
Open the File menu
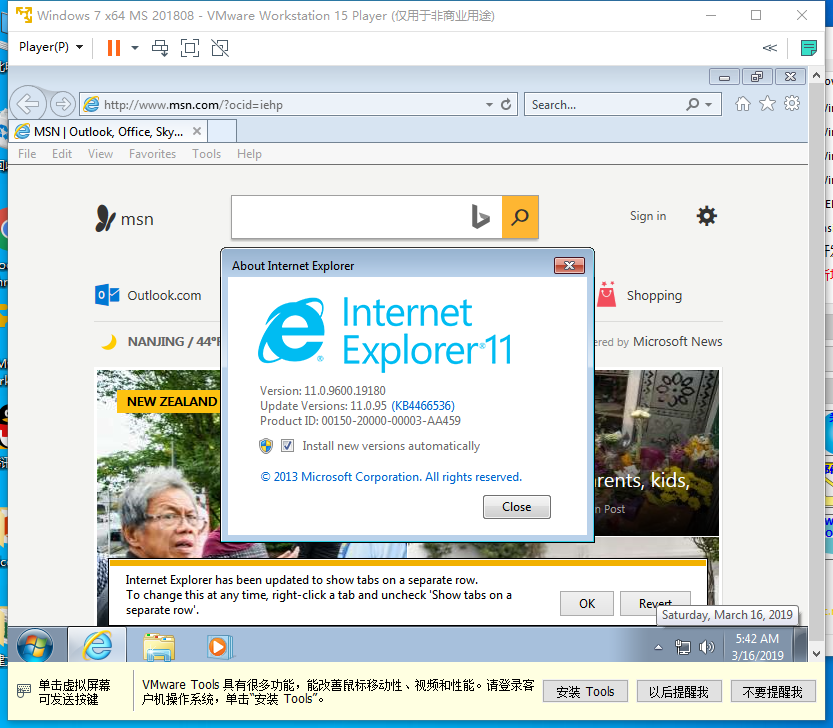point(27,154)
